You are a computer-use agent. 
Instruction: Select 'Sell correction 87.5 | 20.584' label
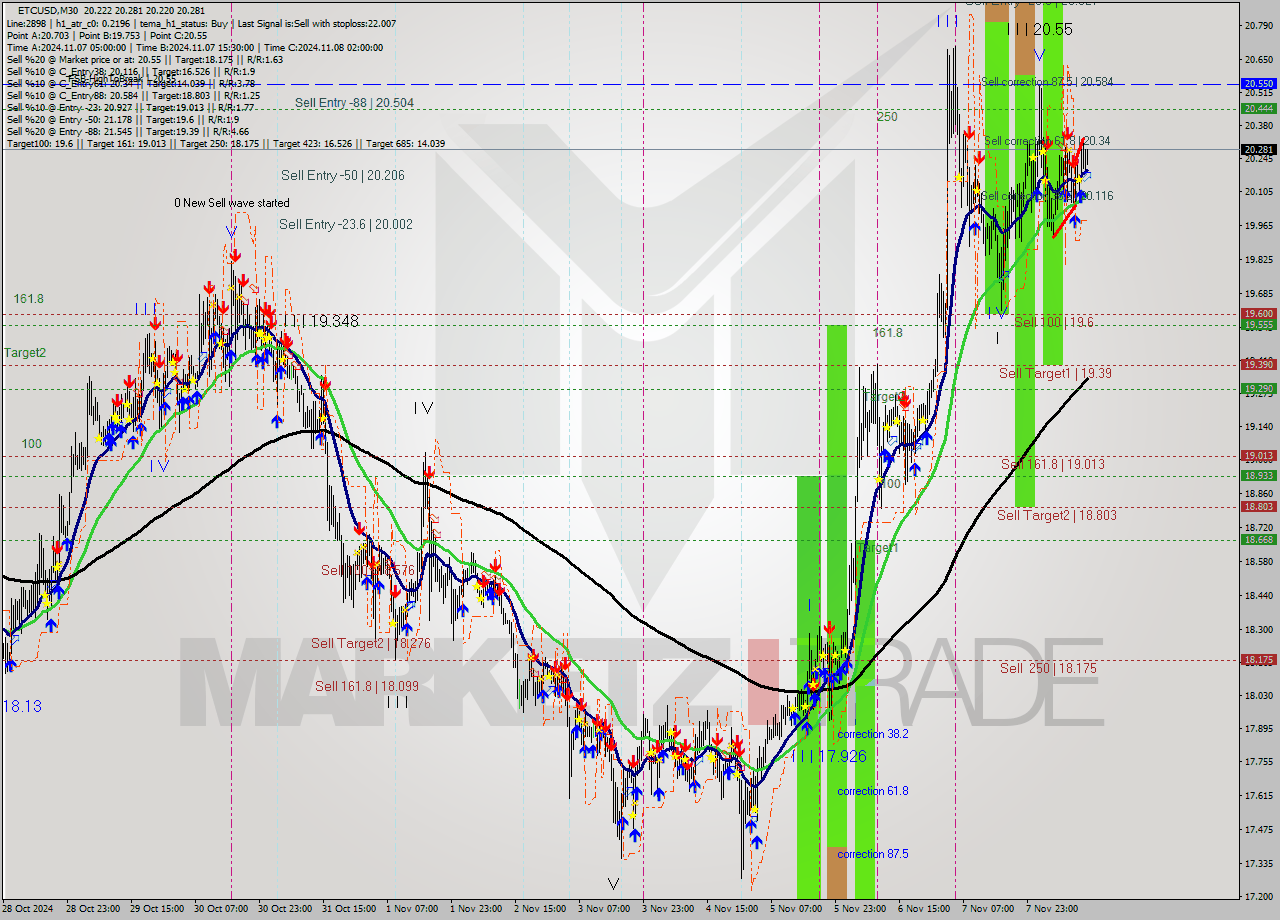[x=1047, y=82]
